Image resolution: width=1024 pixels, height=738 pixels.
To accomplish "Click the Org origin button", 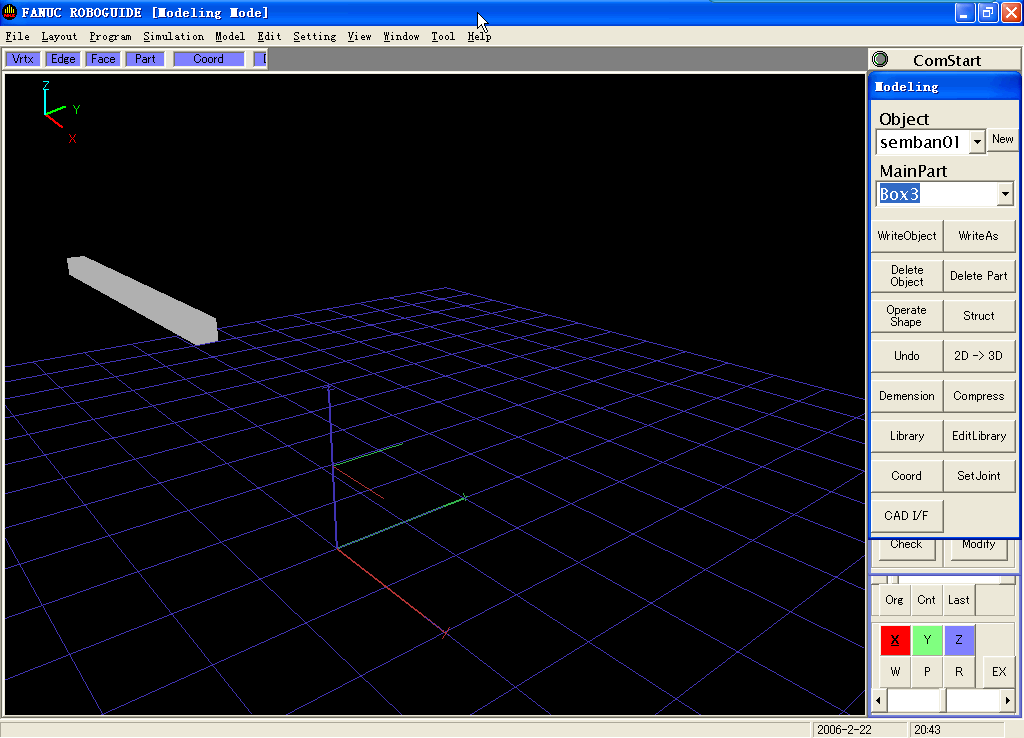I will pos(894,600).
